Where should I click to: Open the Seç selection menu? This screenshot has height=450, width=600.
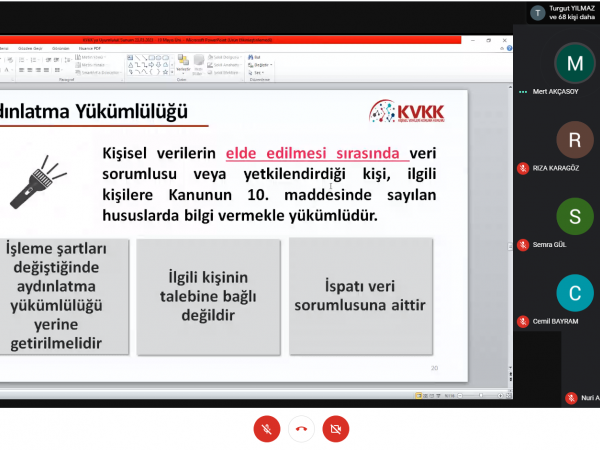[x=256, y=72]
